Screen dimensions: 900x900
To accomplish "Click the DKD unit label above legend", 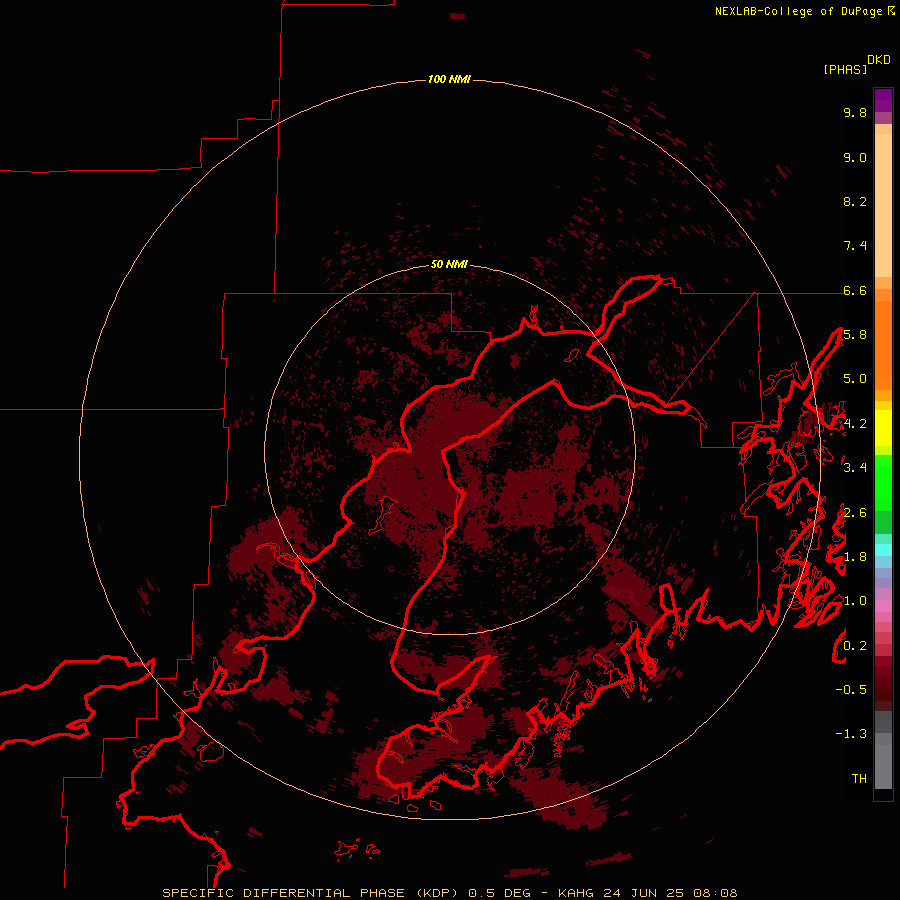I will tap(879, 60).
